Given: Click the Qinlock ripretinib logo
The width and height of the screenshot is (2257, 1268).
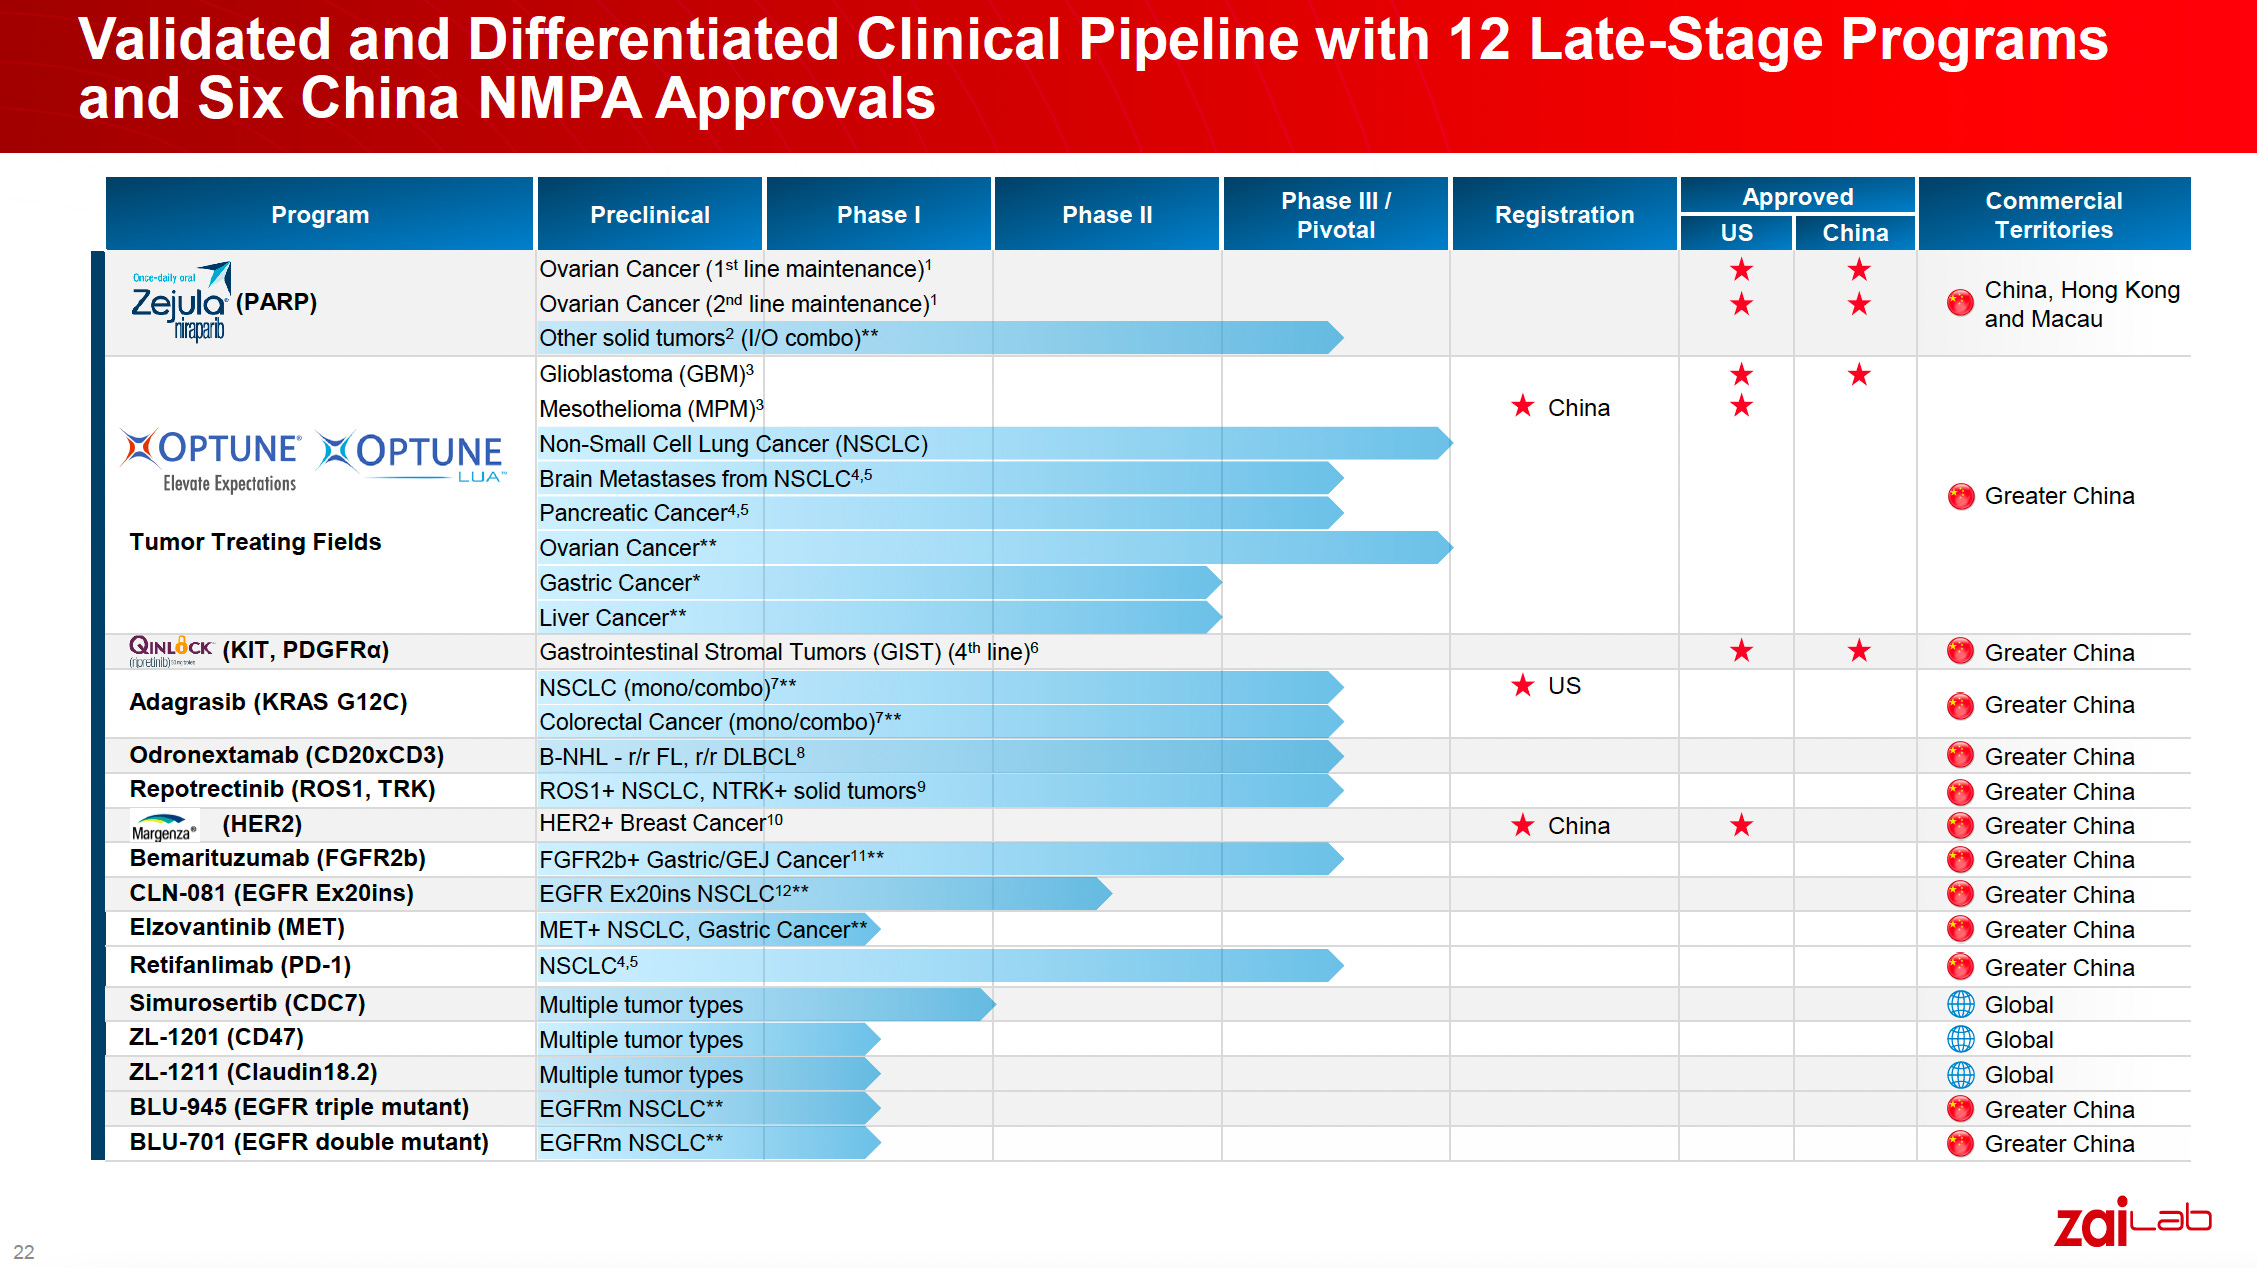Looking at the screenshot, I should point(170,651).
